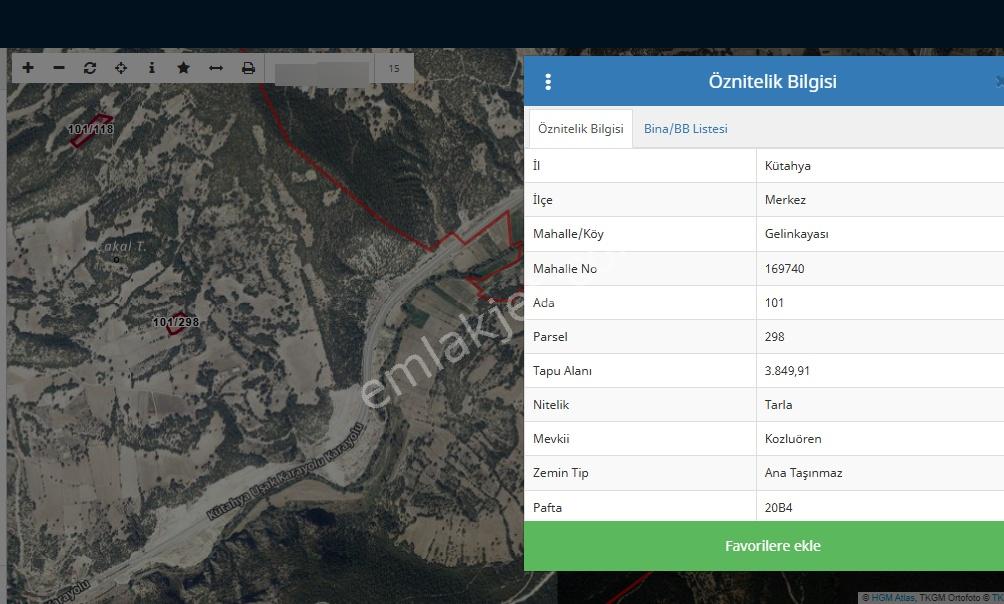The height and width of the screenshot is (604, 1004).
Task: Select parcel 101/118 on the map
Action: [x=90, y=130]
